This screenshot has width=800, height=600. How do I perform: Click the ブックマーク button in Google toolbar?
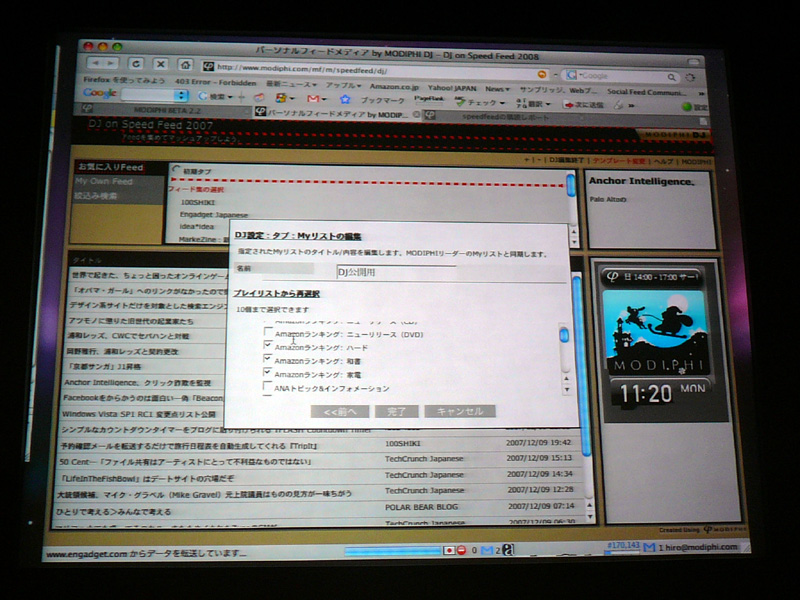(x=383, y=101)
